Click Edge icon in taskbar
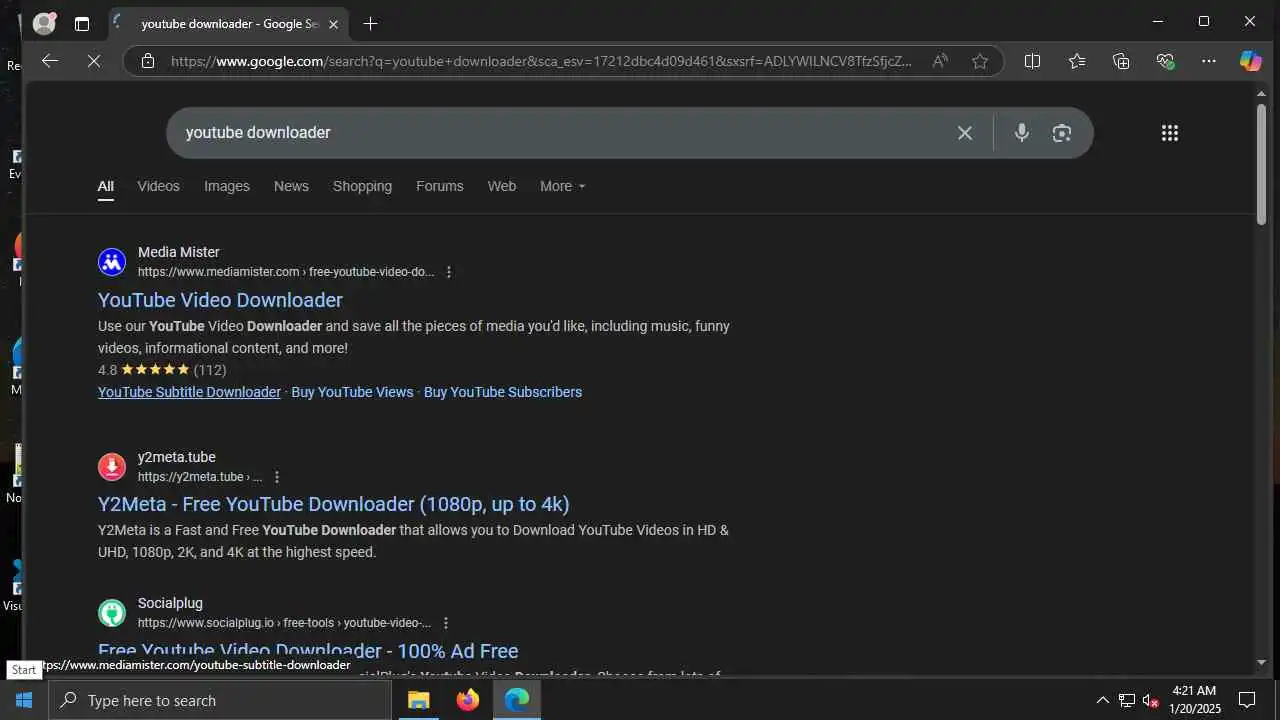The image size is (1280, 720). 517,700
